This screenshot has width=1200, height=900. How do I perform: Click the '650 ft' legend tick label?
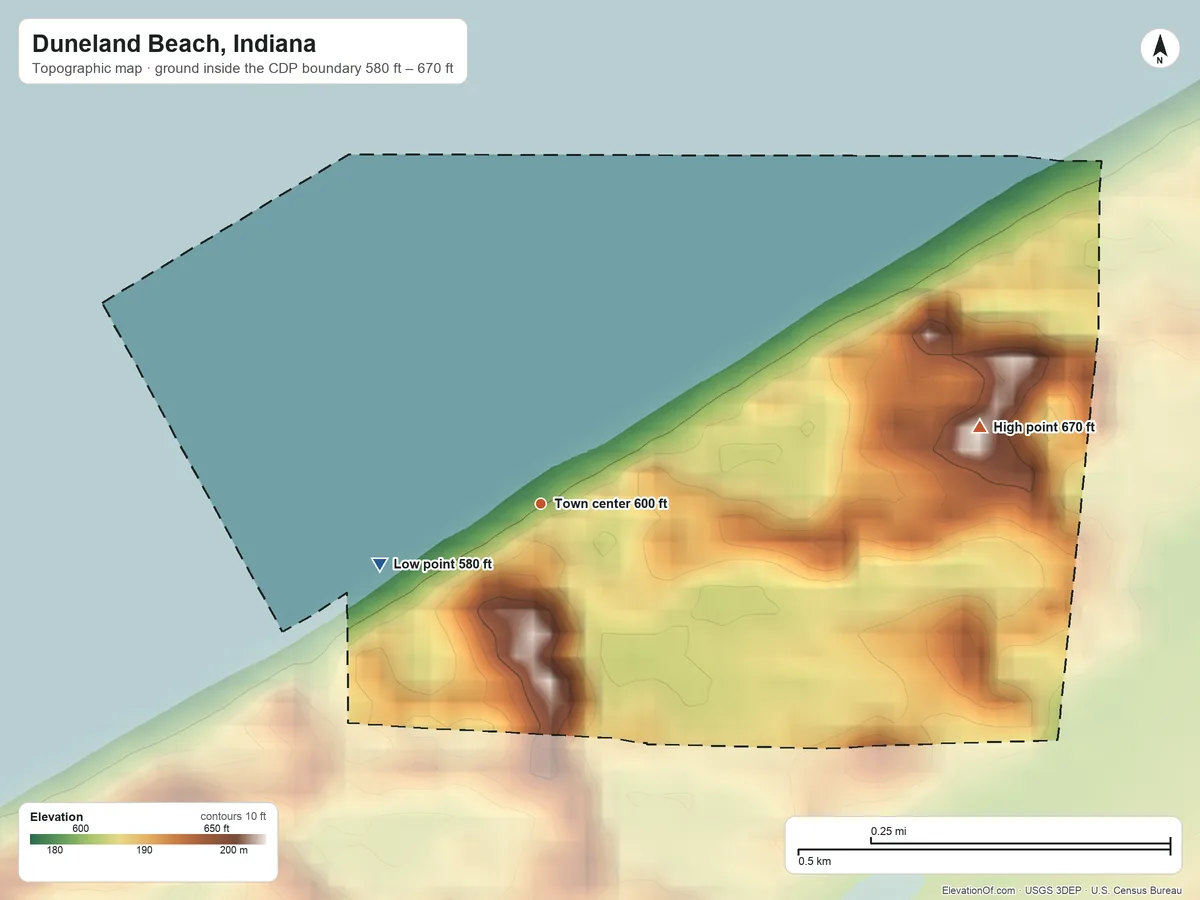217,828
